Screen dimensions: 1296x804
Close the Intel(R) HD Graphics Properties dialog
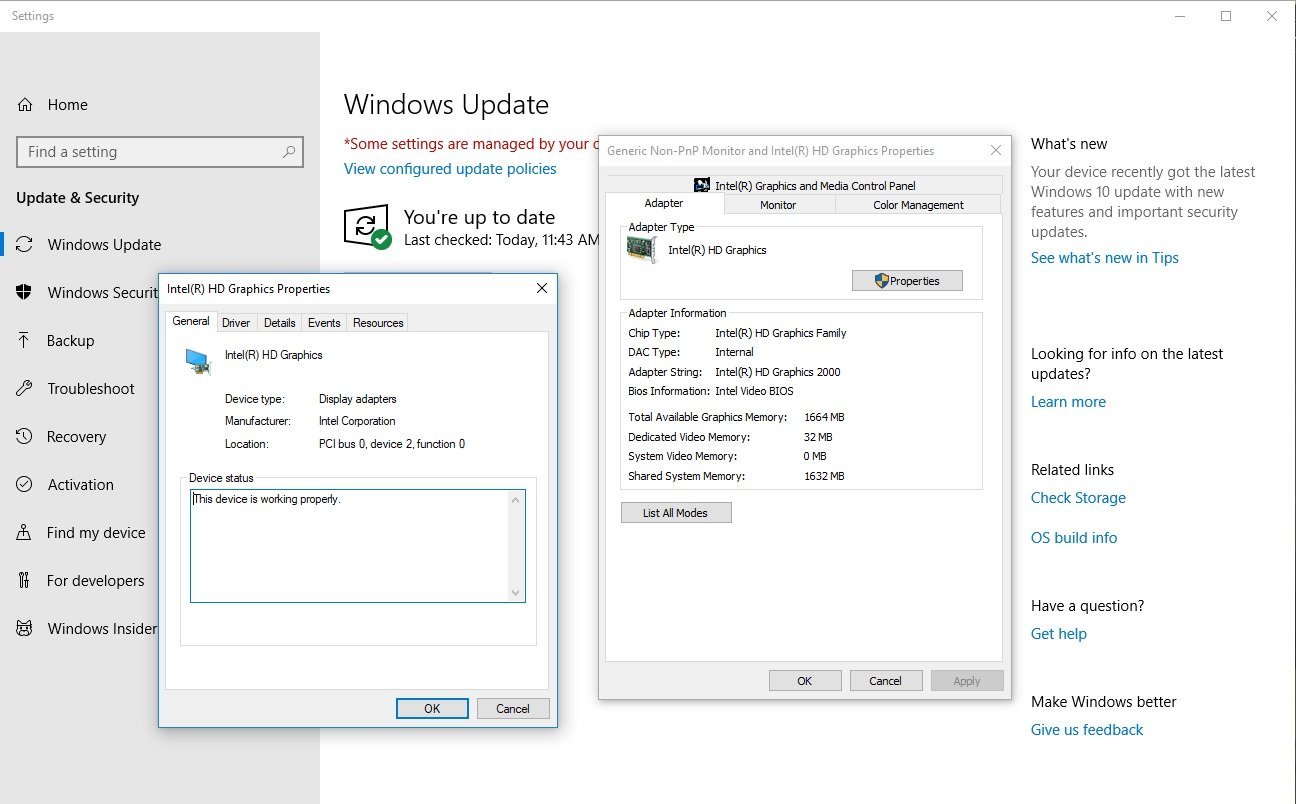[542, 288]
